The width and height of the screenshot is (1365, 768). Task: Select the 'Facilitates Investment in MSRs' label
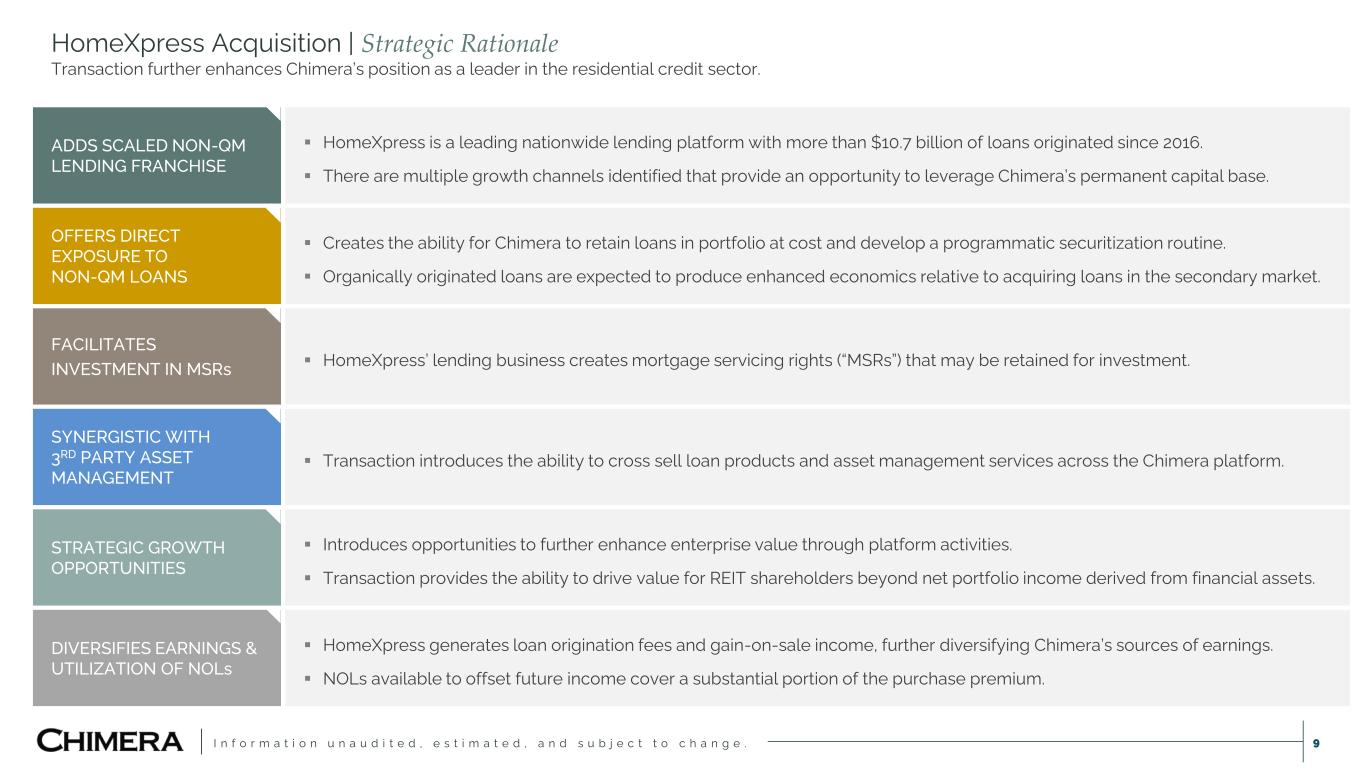tap(155, 357)
